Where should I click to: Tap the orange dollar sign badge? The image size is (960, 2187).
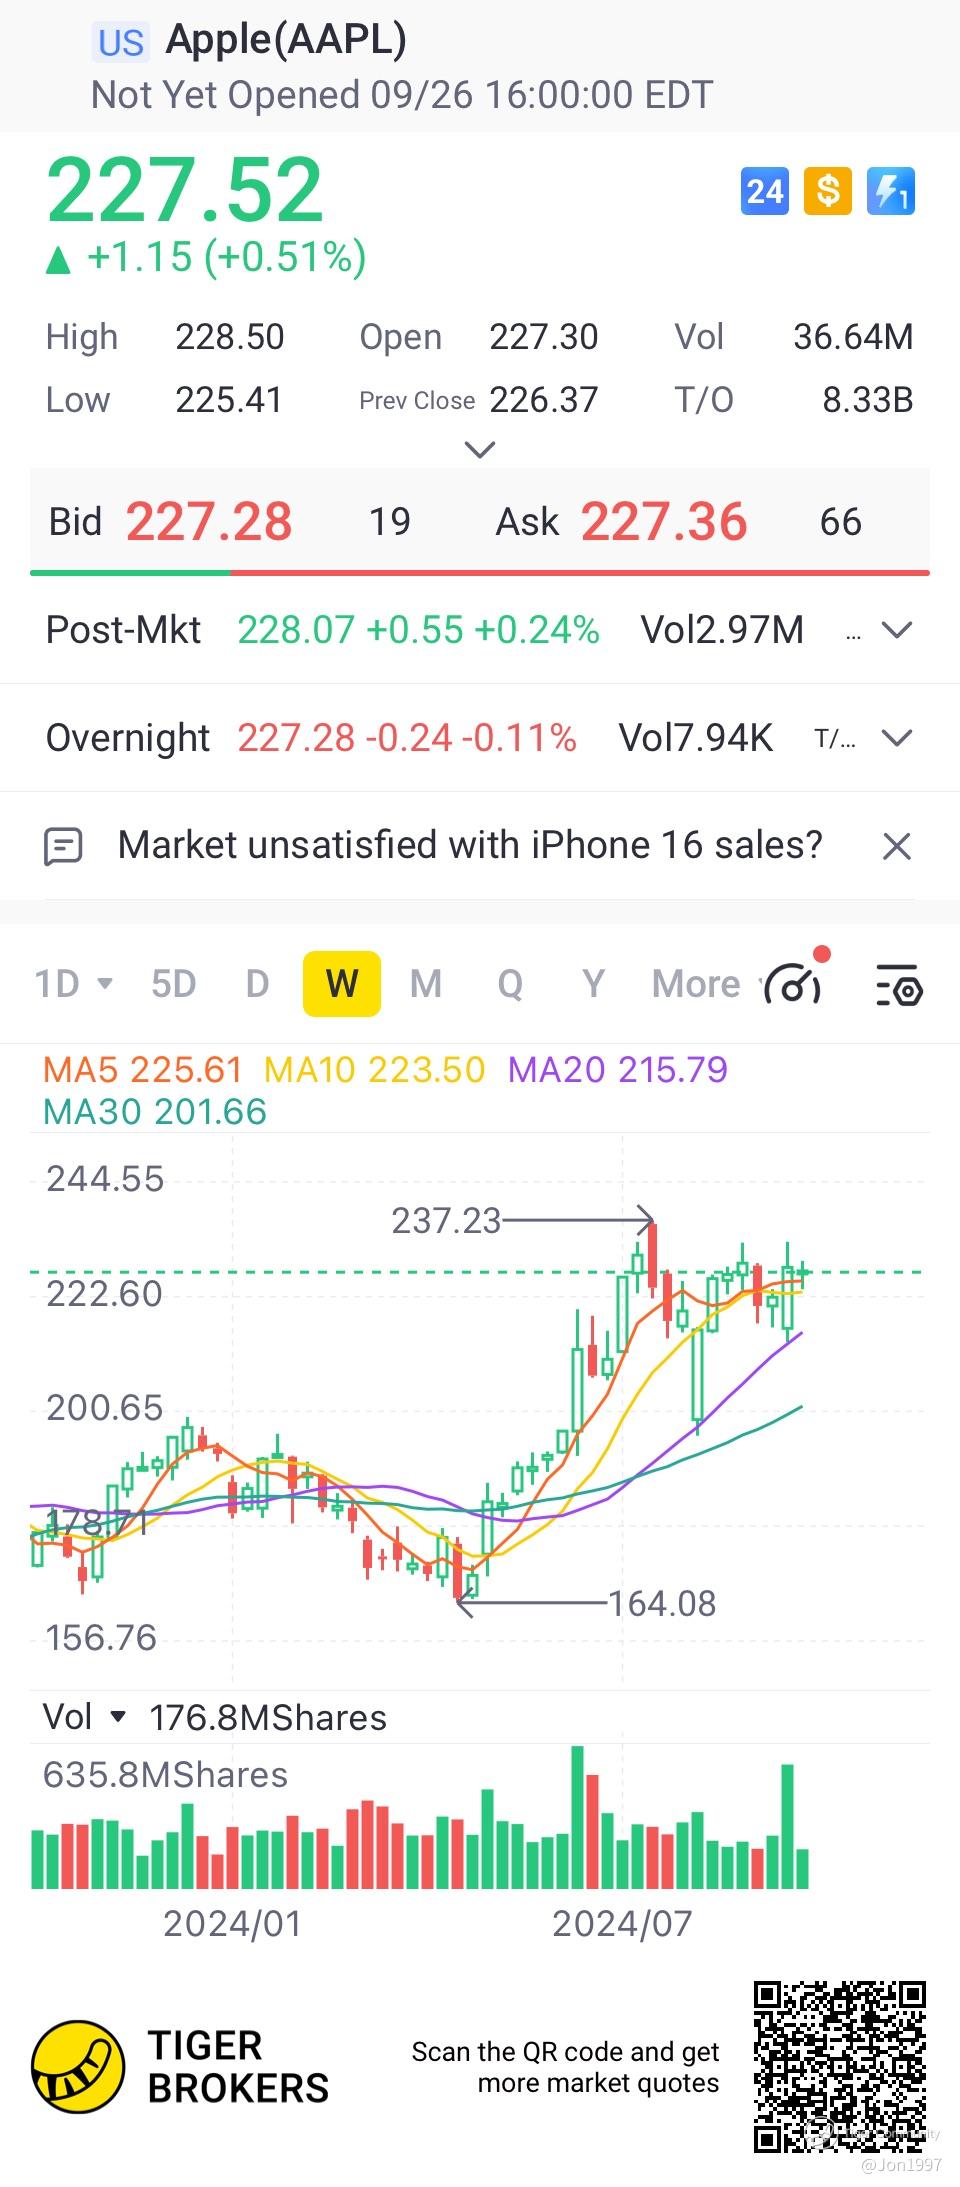tap(828, 191)
